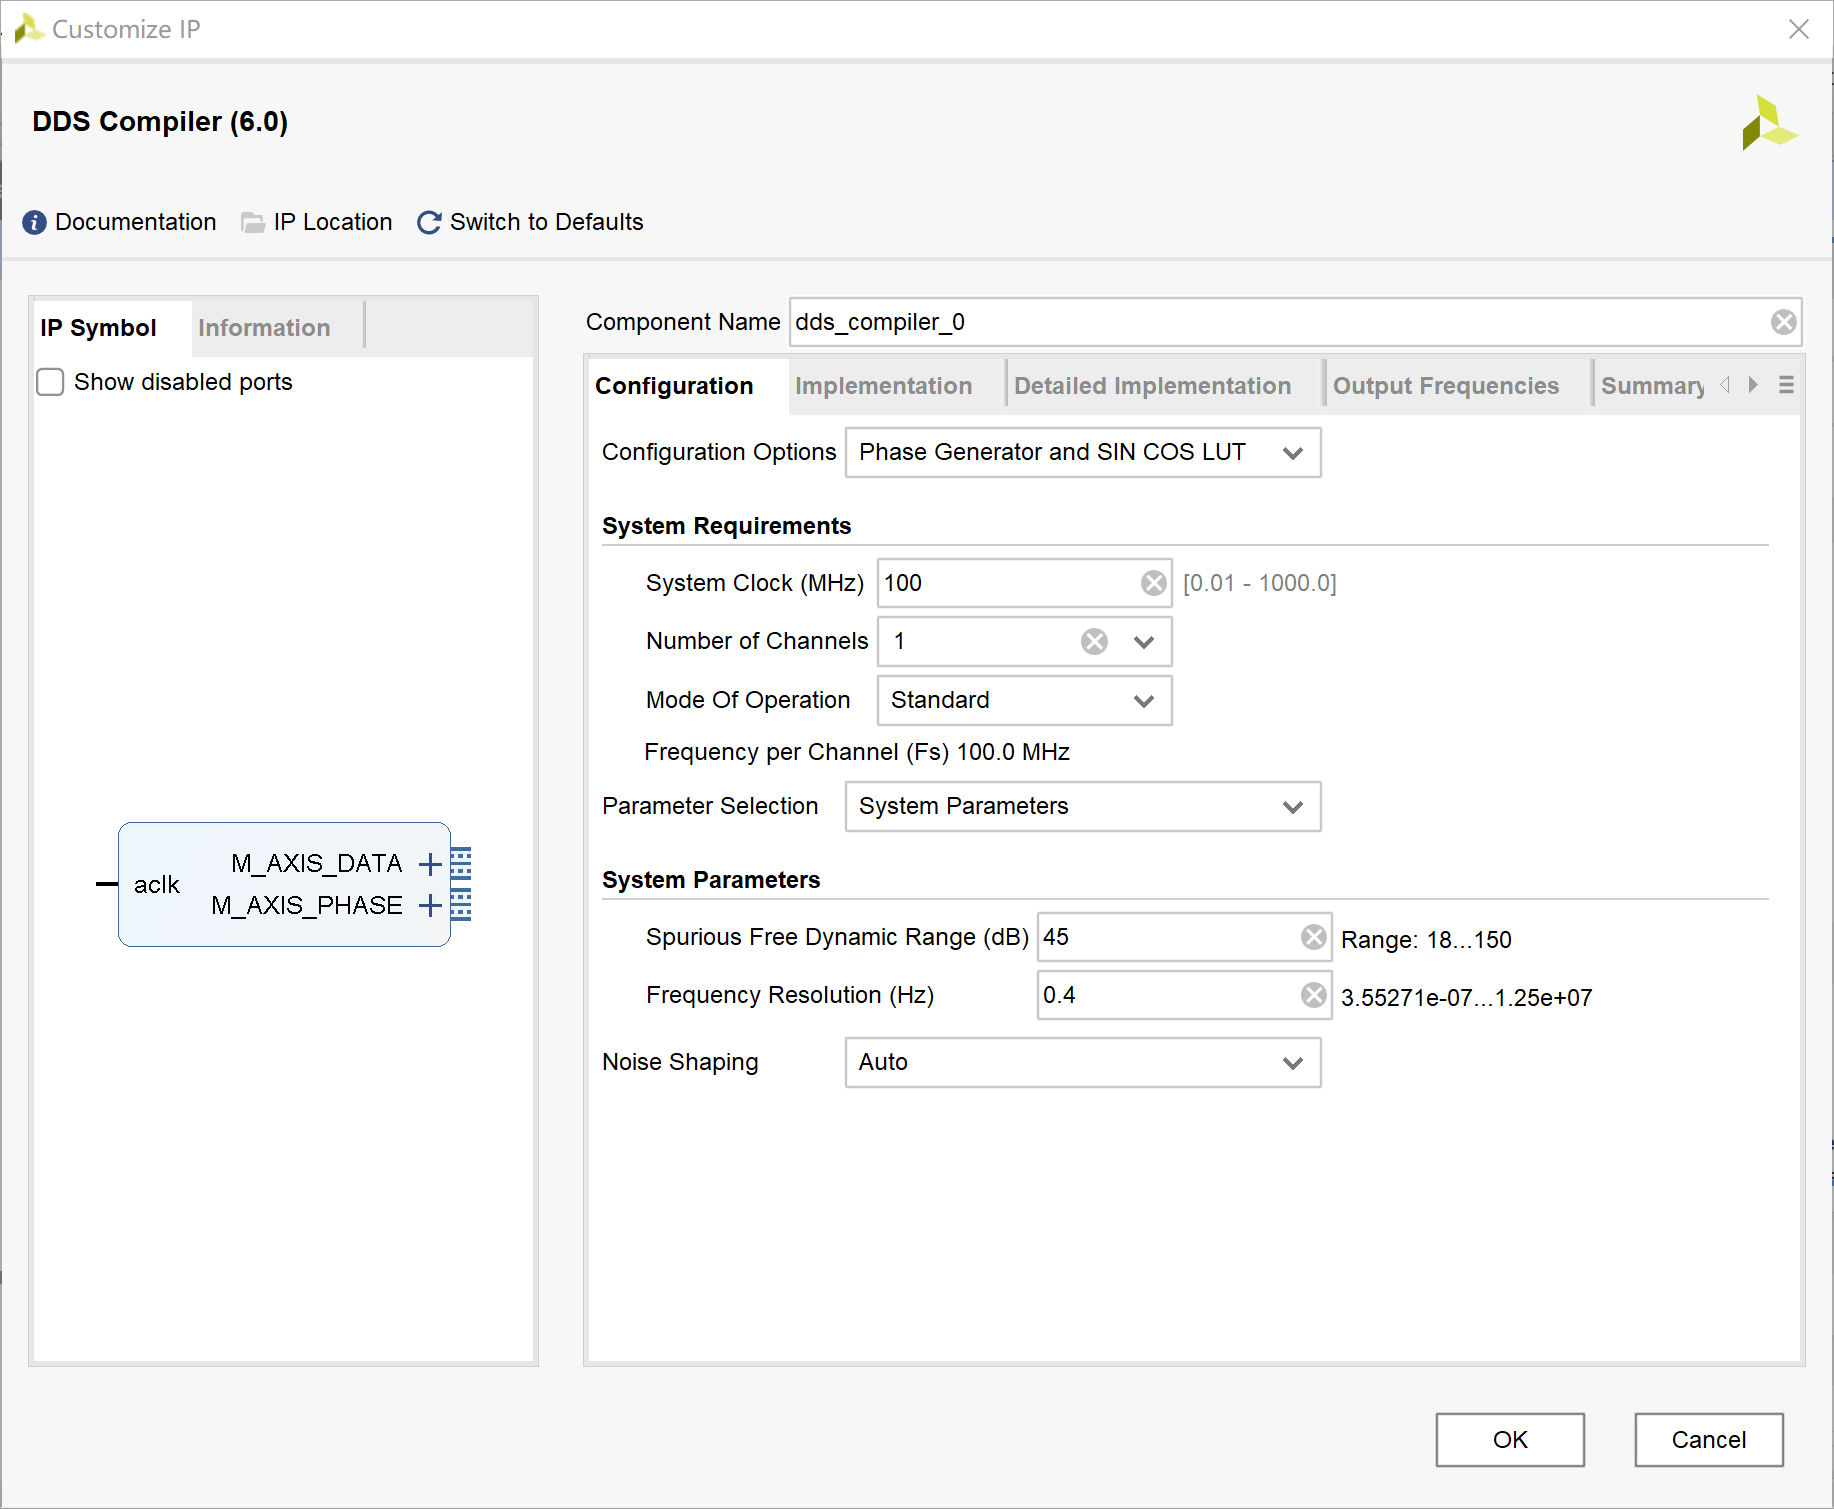Open the Mode Of Operation dropdown
This screenshot has width=1834, height=1509.
tap(1144, 700)
